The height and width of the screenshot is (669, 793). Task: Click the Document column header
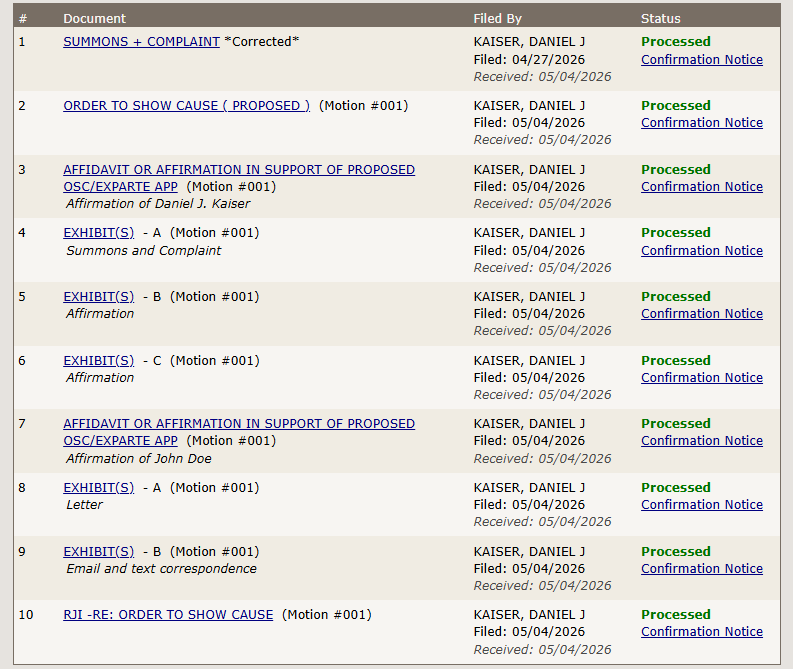(95, 19)
